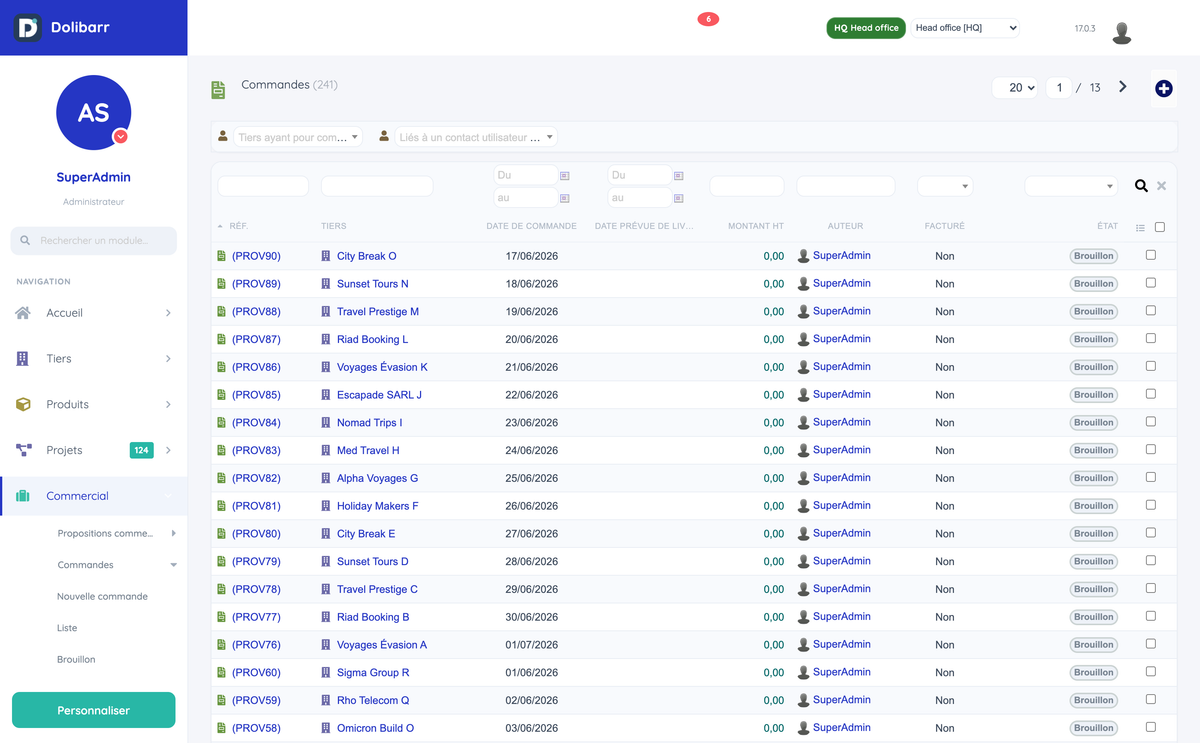Image resolution: width=1200 pixels, height=743 pixels.
Task: Click the Dolibarr logo icon
Action: pyautogui.click(x=28, y=27)
